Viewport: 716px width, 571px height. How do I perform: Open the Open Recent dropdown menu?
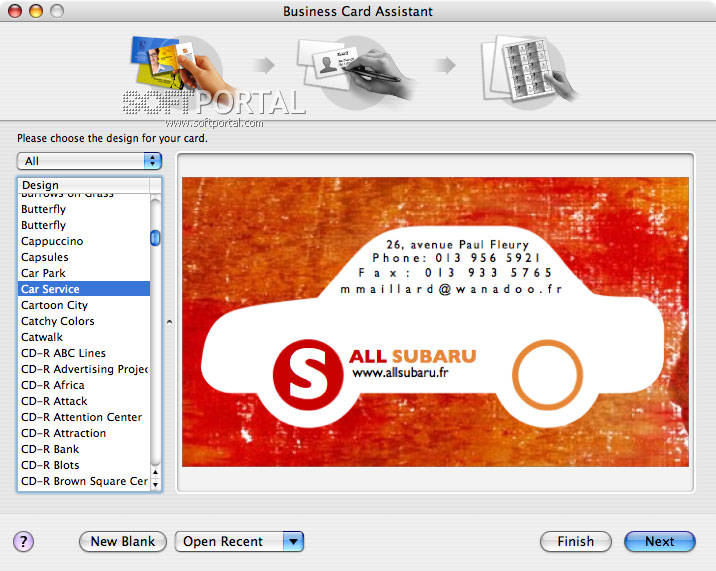tap(239, 541)
